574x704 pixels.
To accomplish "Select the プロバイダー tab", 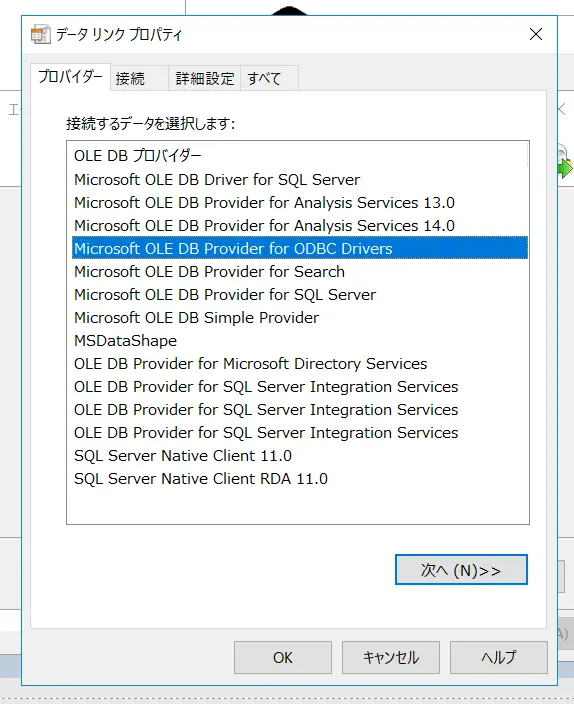I will click(70, 77).
